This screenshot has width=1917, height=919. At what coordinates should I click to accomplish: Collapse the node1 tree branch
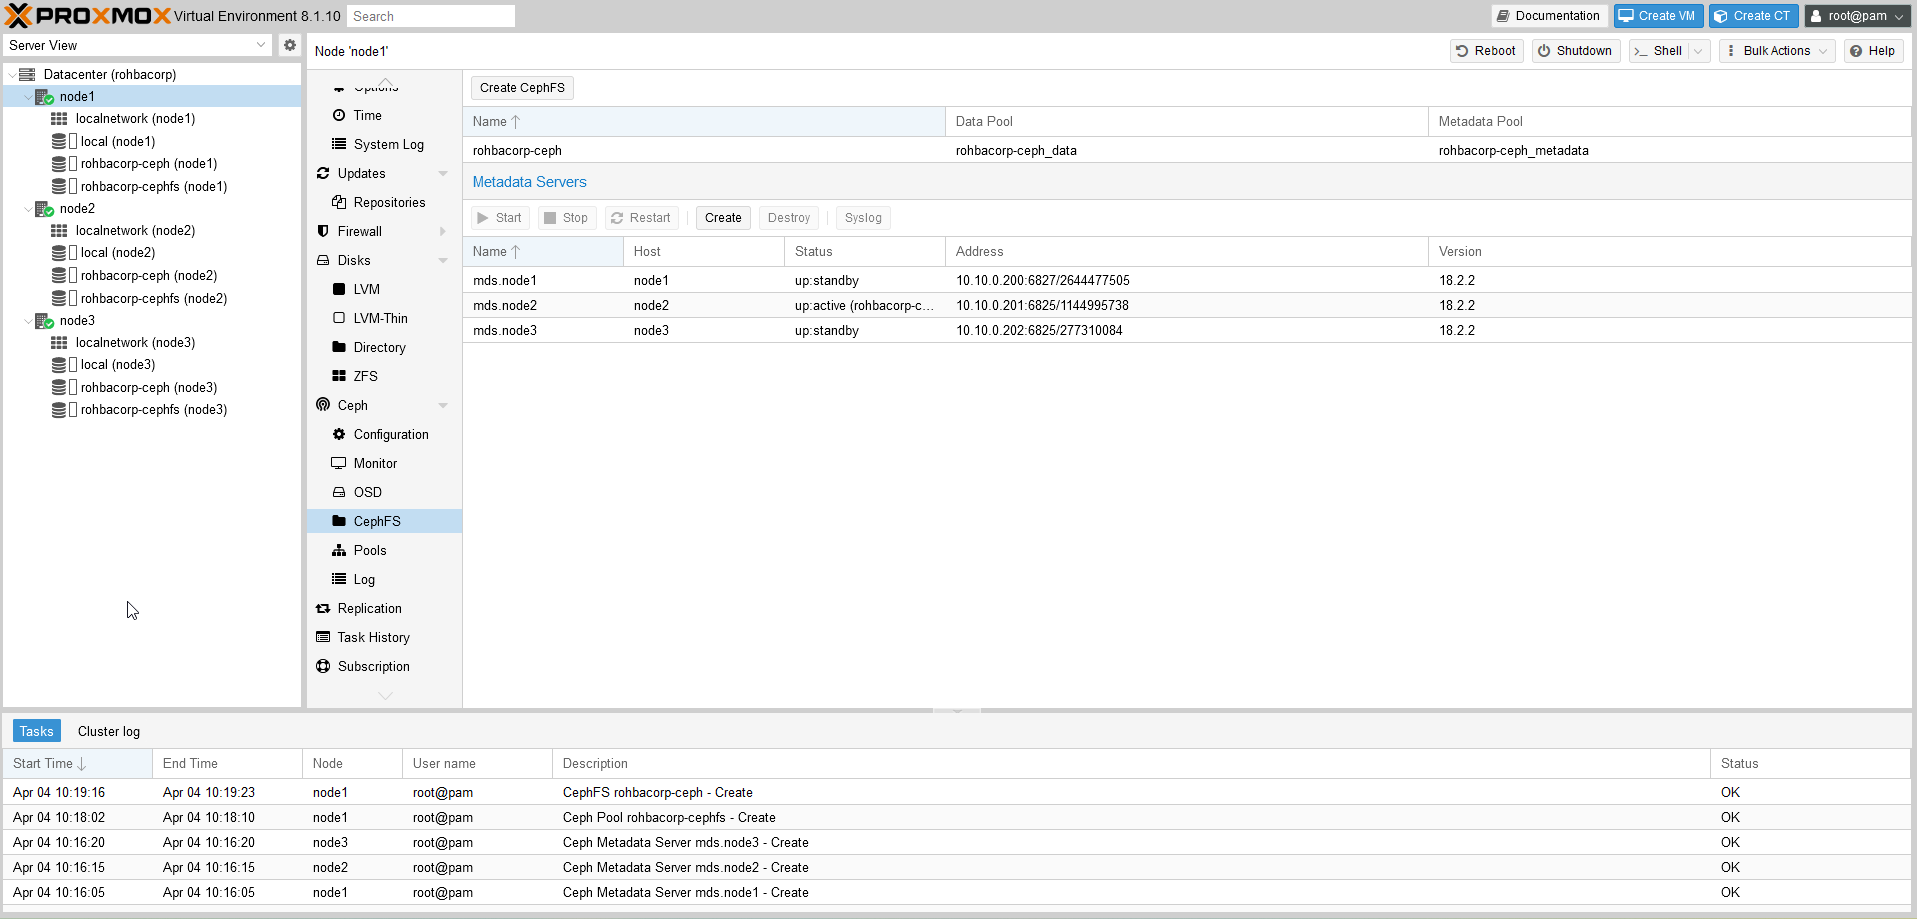[27, 97]
